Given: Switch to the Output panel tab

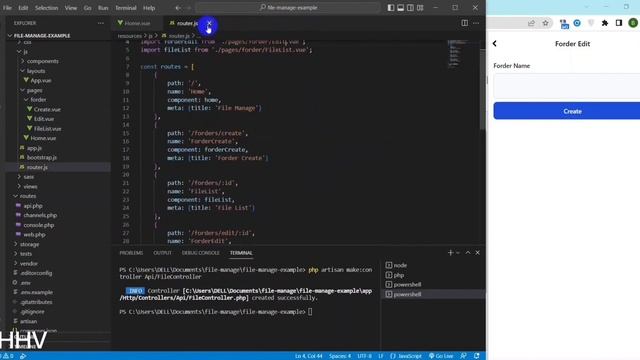Looking at the screenshot, I should [x=162, y=253].
